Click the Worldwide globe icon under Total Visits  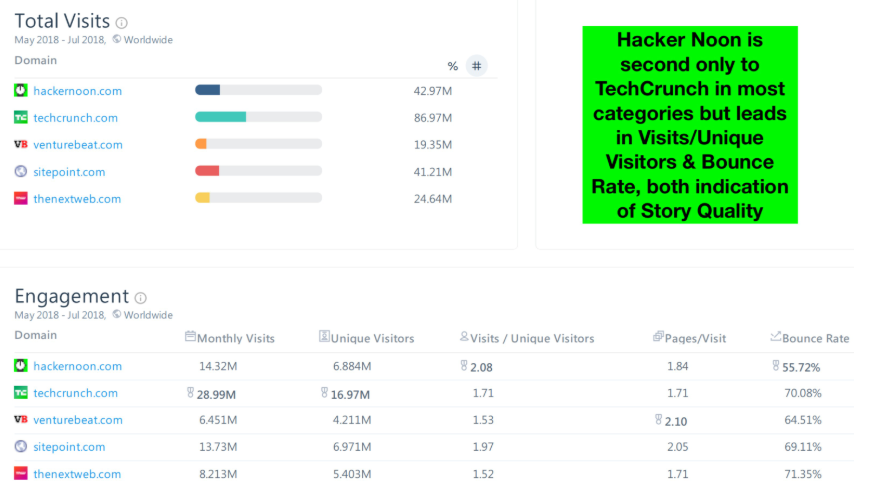click(117, 39)
